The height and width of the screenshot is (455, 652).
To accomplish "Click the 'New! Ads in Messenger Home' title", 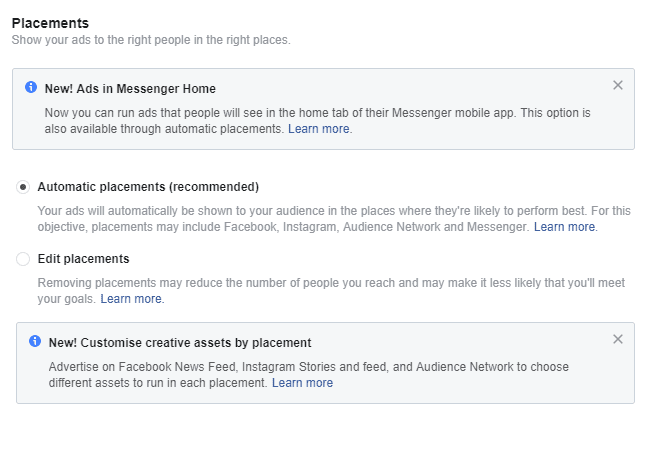I will [130, 89].
